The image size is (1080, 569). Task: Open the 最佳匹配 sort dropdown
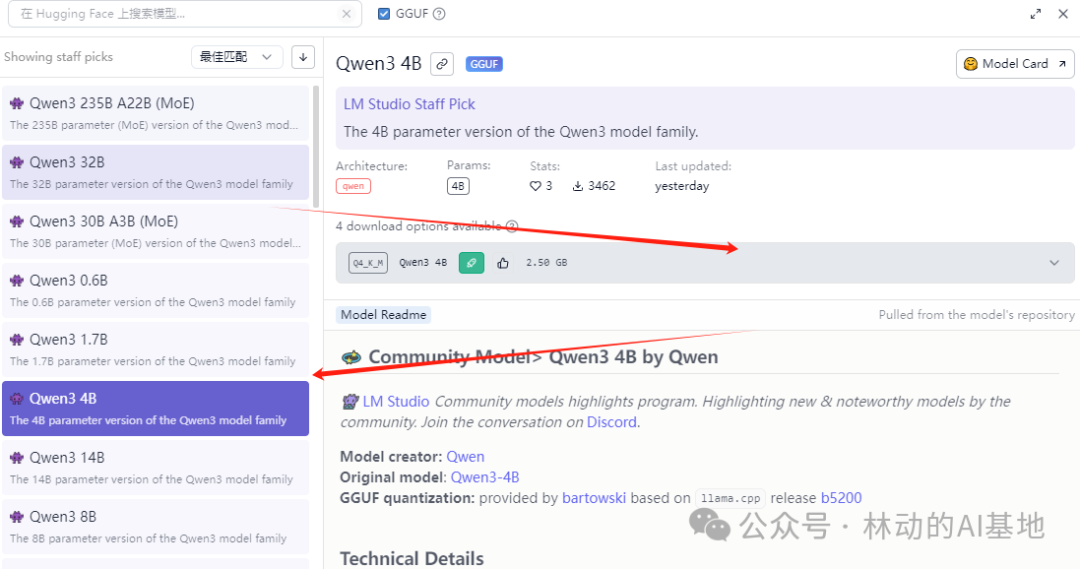coord(236,56)
